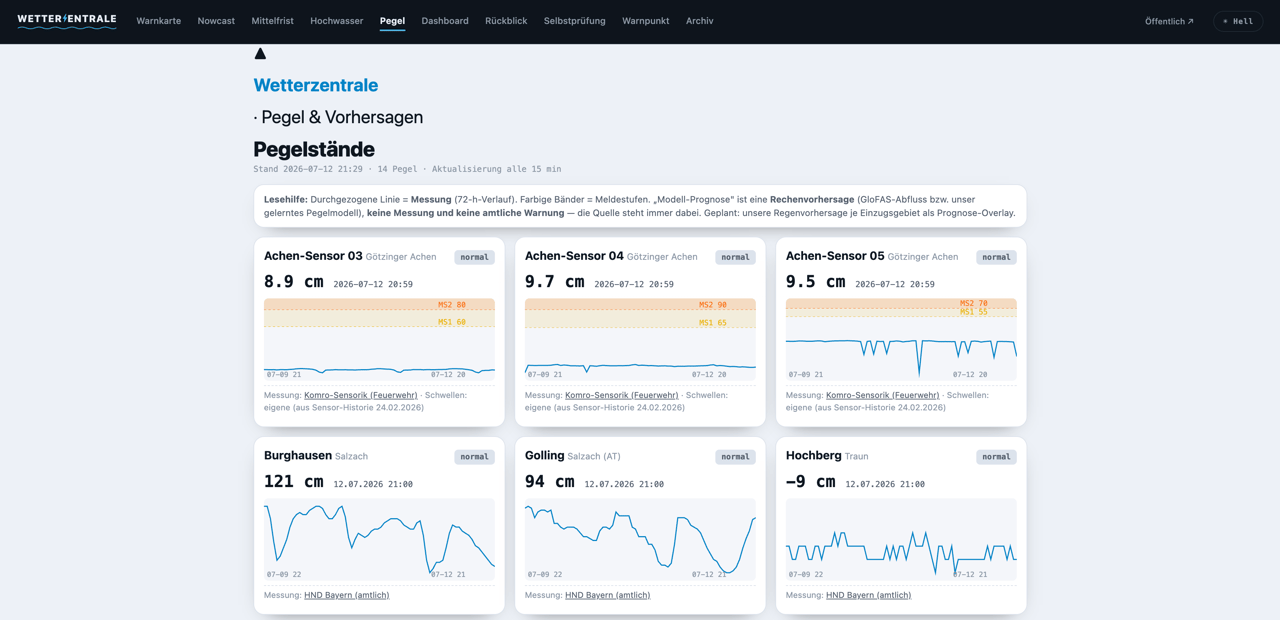Select the Mittelfrist navigation item
The width and height of the screenshot is (1280, 620).
[273, 21]
